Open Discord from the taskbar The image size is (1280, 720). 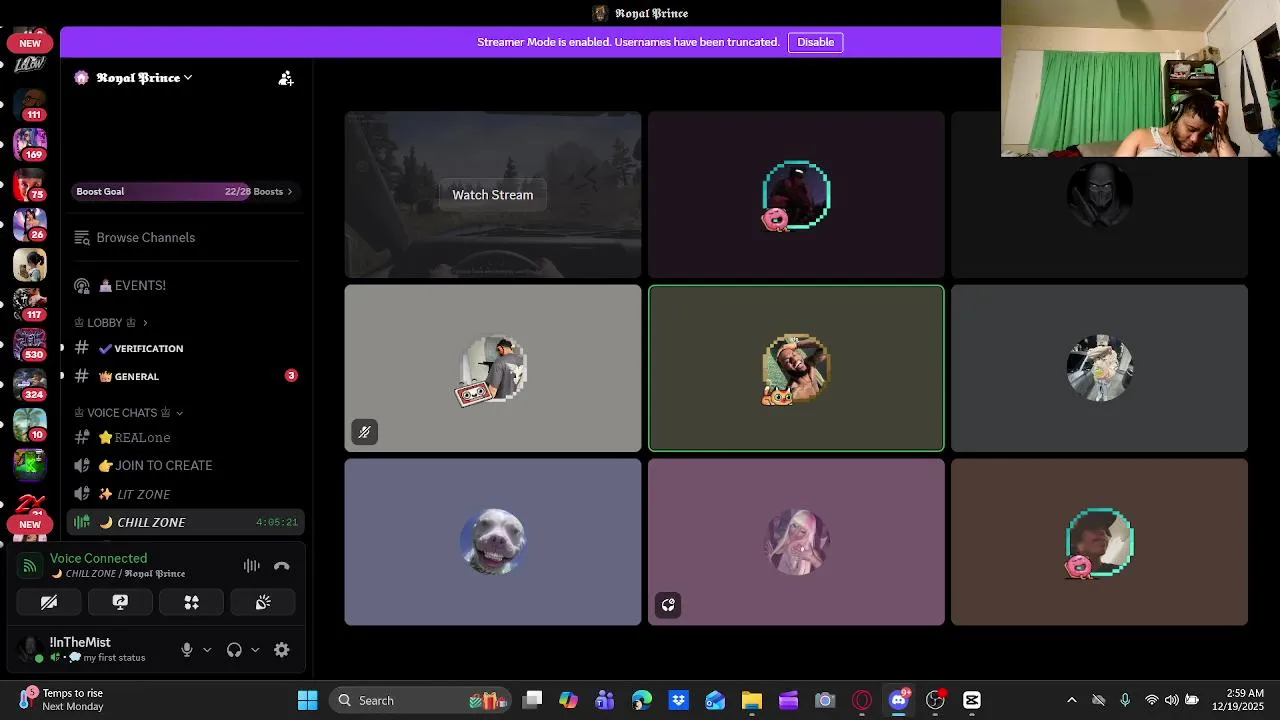click(898, 700)
